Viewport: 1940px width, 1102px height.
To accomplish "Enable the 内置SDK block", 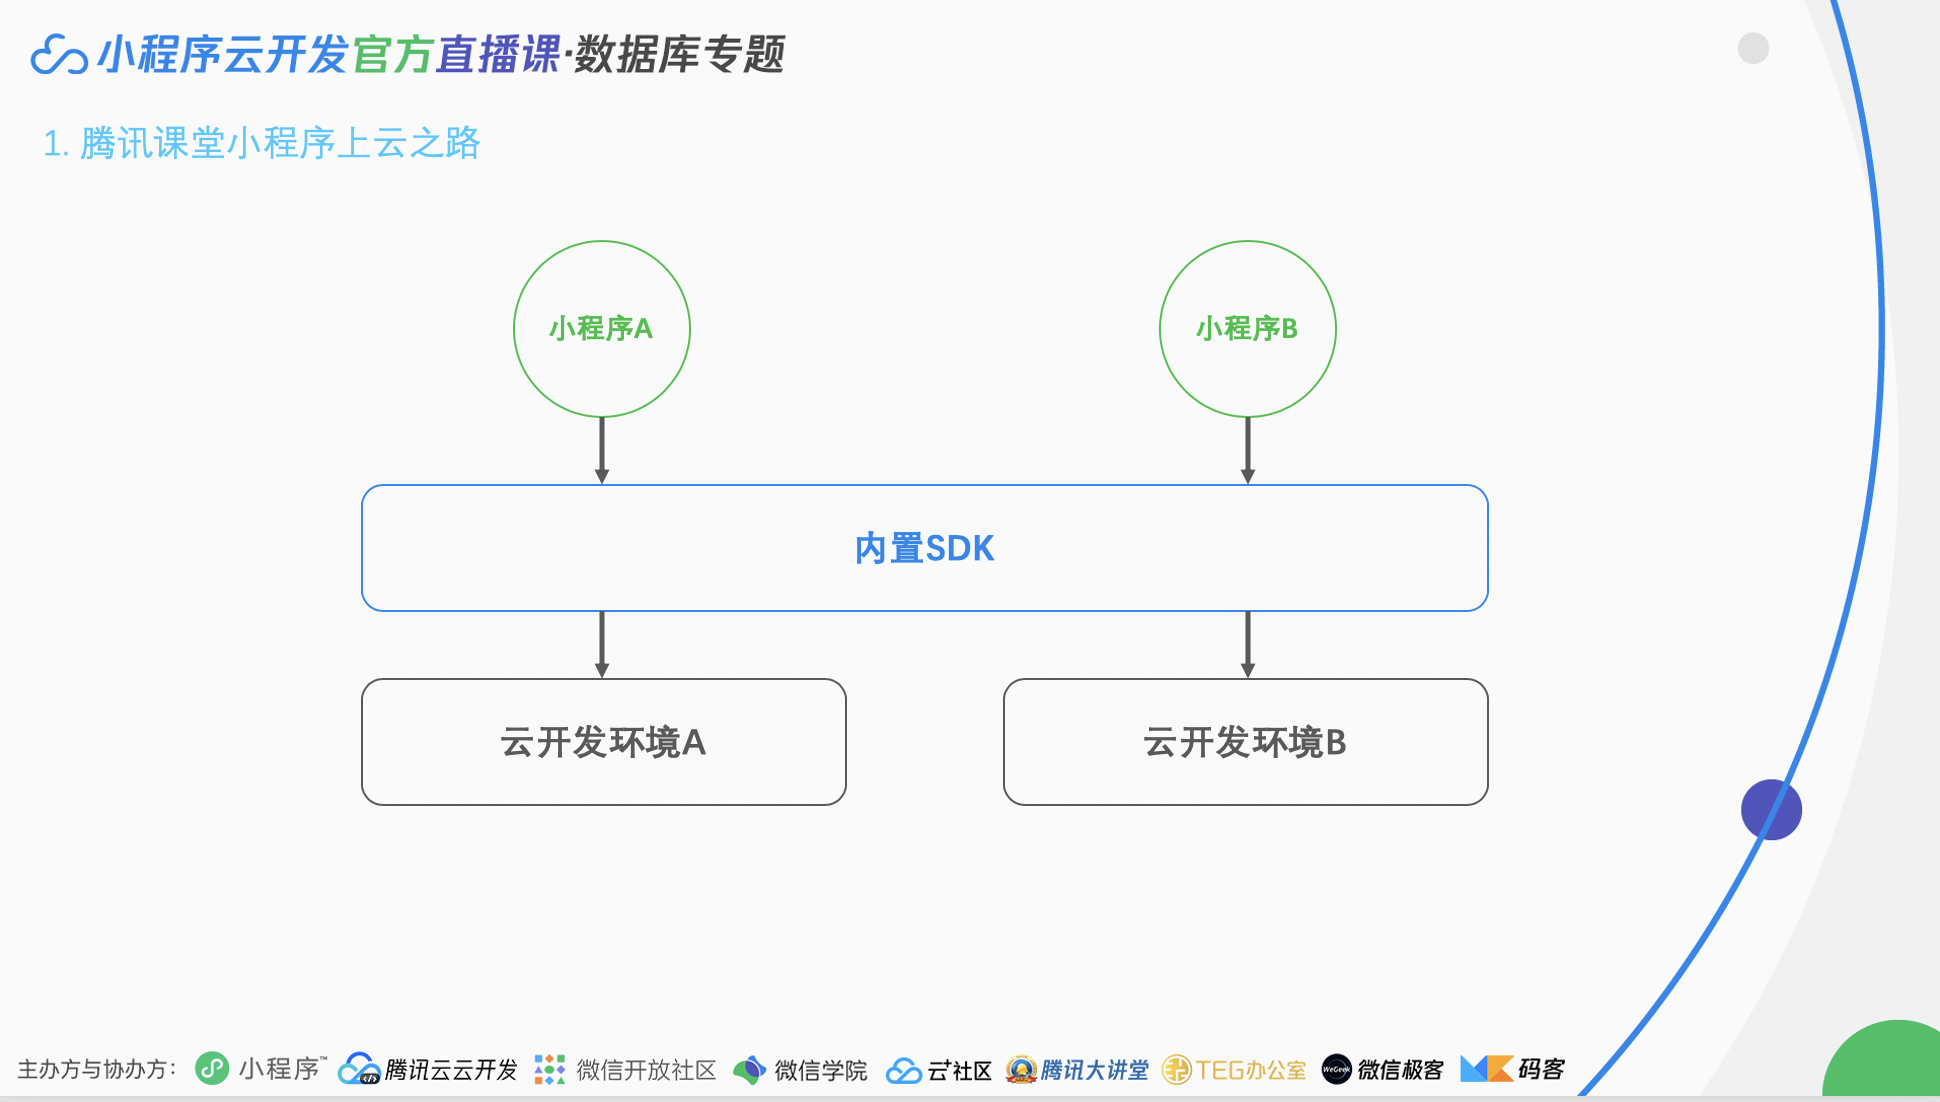I will click(925, 548).
